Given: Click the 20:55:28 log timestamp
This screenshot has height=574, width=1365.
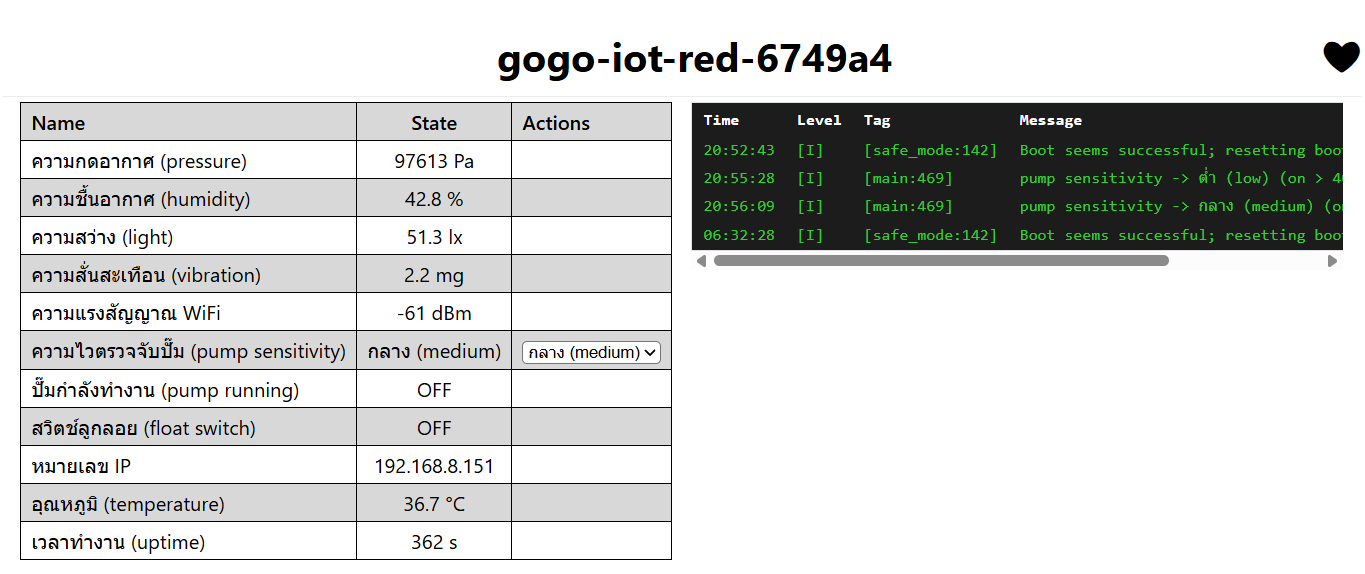Looking at the screenshot, I should pyautogui.click(x=739, y=178).
